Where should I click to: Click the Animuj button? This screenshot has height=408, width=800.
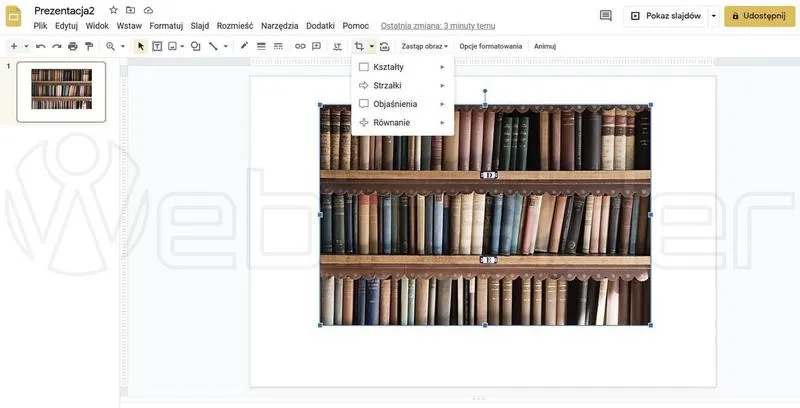point(544,46)
